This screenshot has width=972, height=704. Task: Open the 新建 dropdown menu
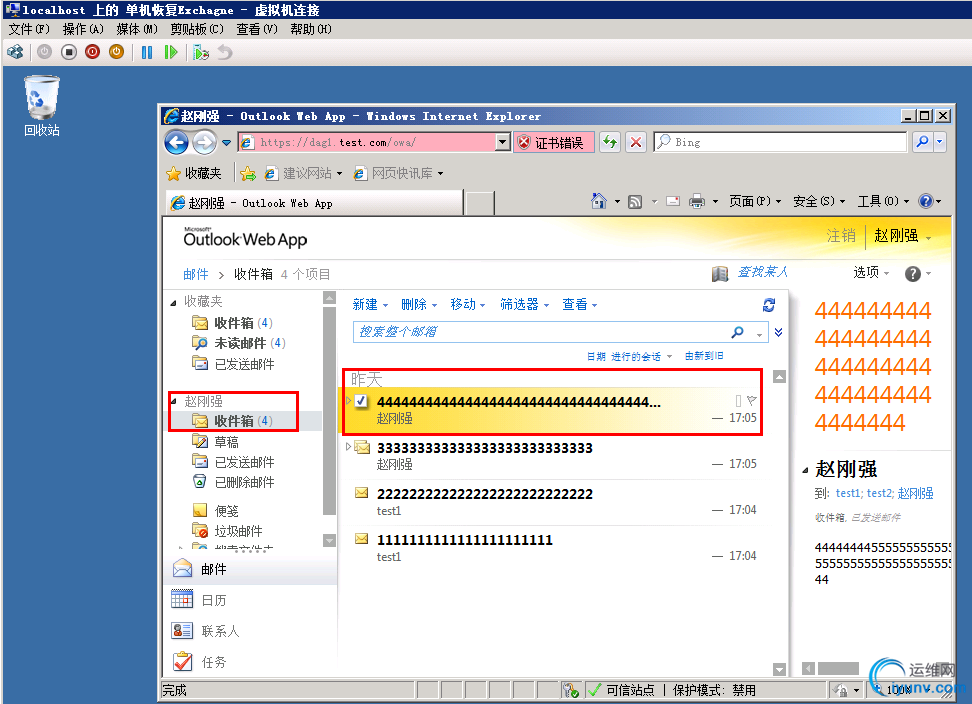[x=370, y=305]
